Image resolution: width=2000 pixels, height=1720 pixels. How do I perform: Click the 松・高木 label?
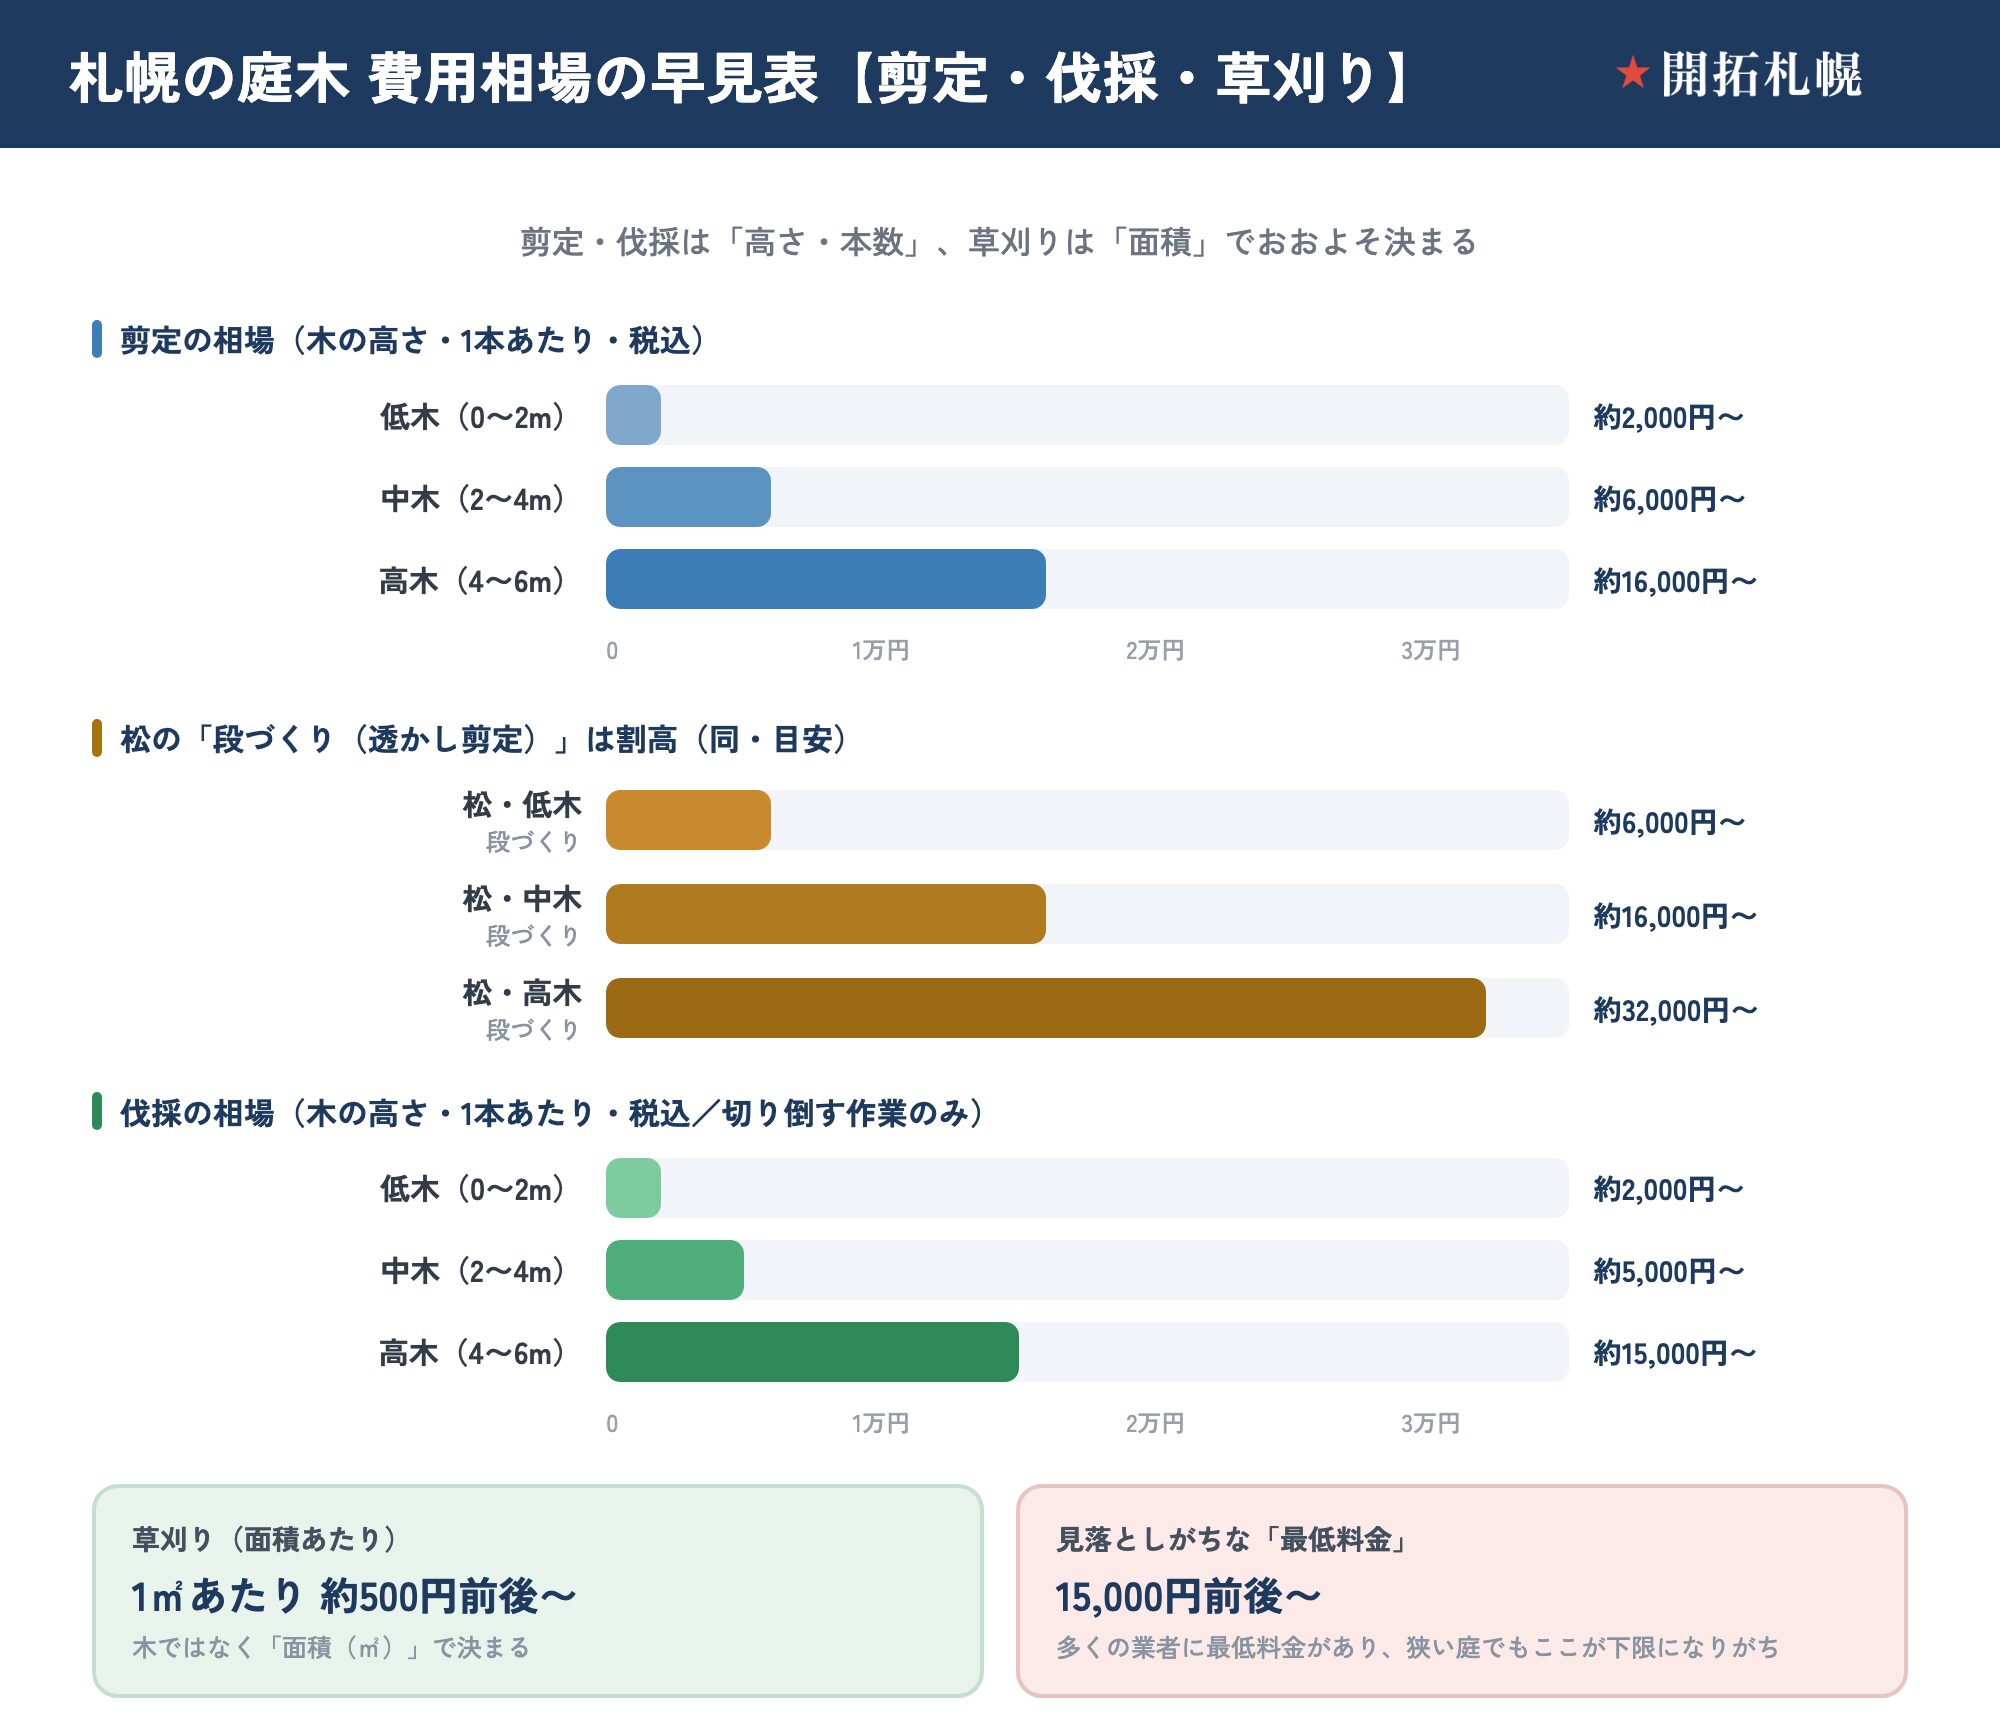point(522,992)
